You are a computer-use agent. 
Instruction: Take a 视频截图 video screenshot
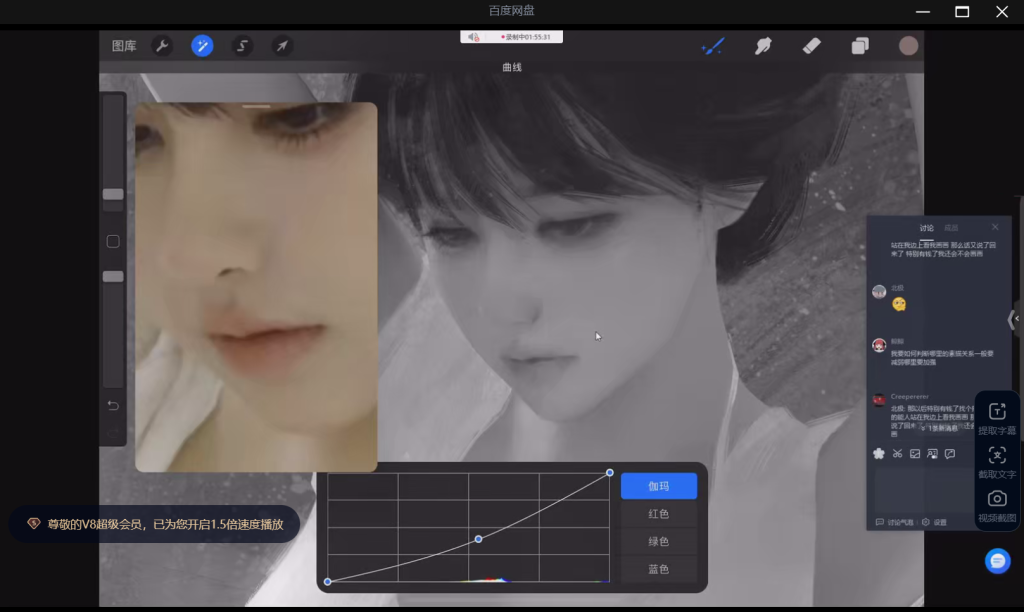(x=997, y=505)
